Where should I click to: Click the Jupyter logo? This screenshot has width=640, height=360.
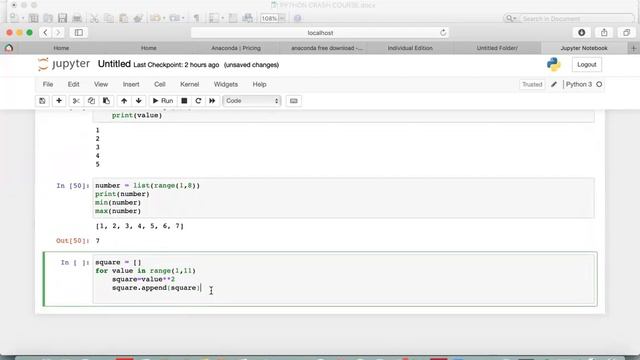[64, 64]
